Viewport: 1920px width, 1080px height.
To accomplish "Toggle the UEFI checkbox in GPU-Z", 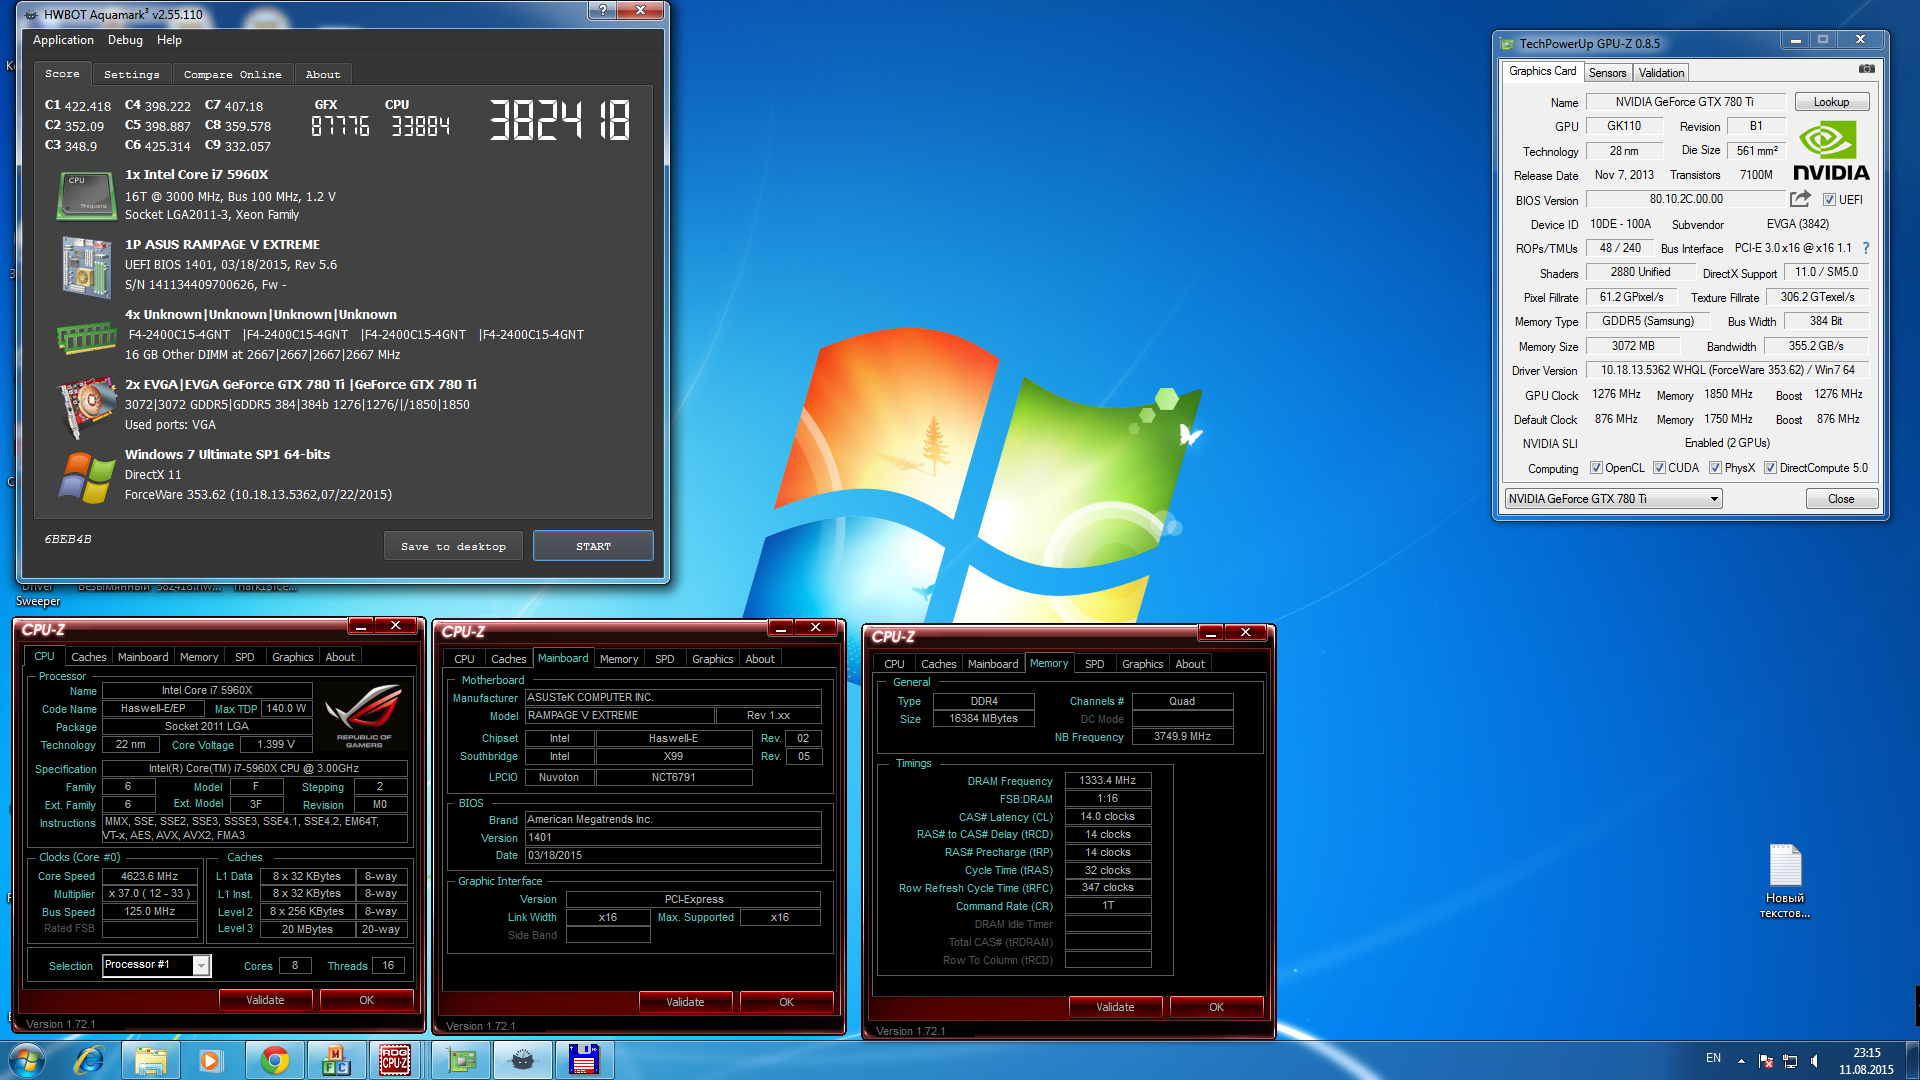I will pos(1829,200).
